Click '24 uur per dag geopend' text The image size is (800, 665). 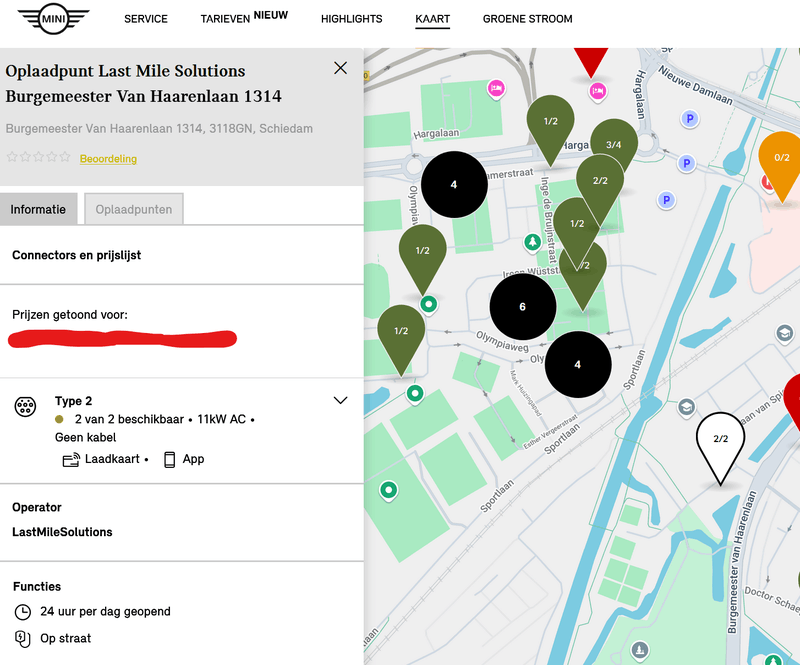click(x=105, y=611)
